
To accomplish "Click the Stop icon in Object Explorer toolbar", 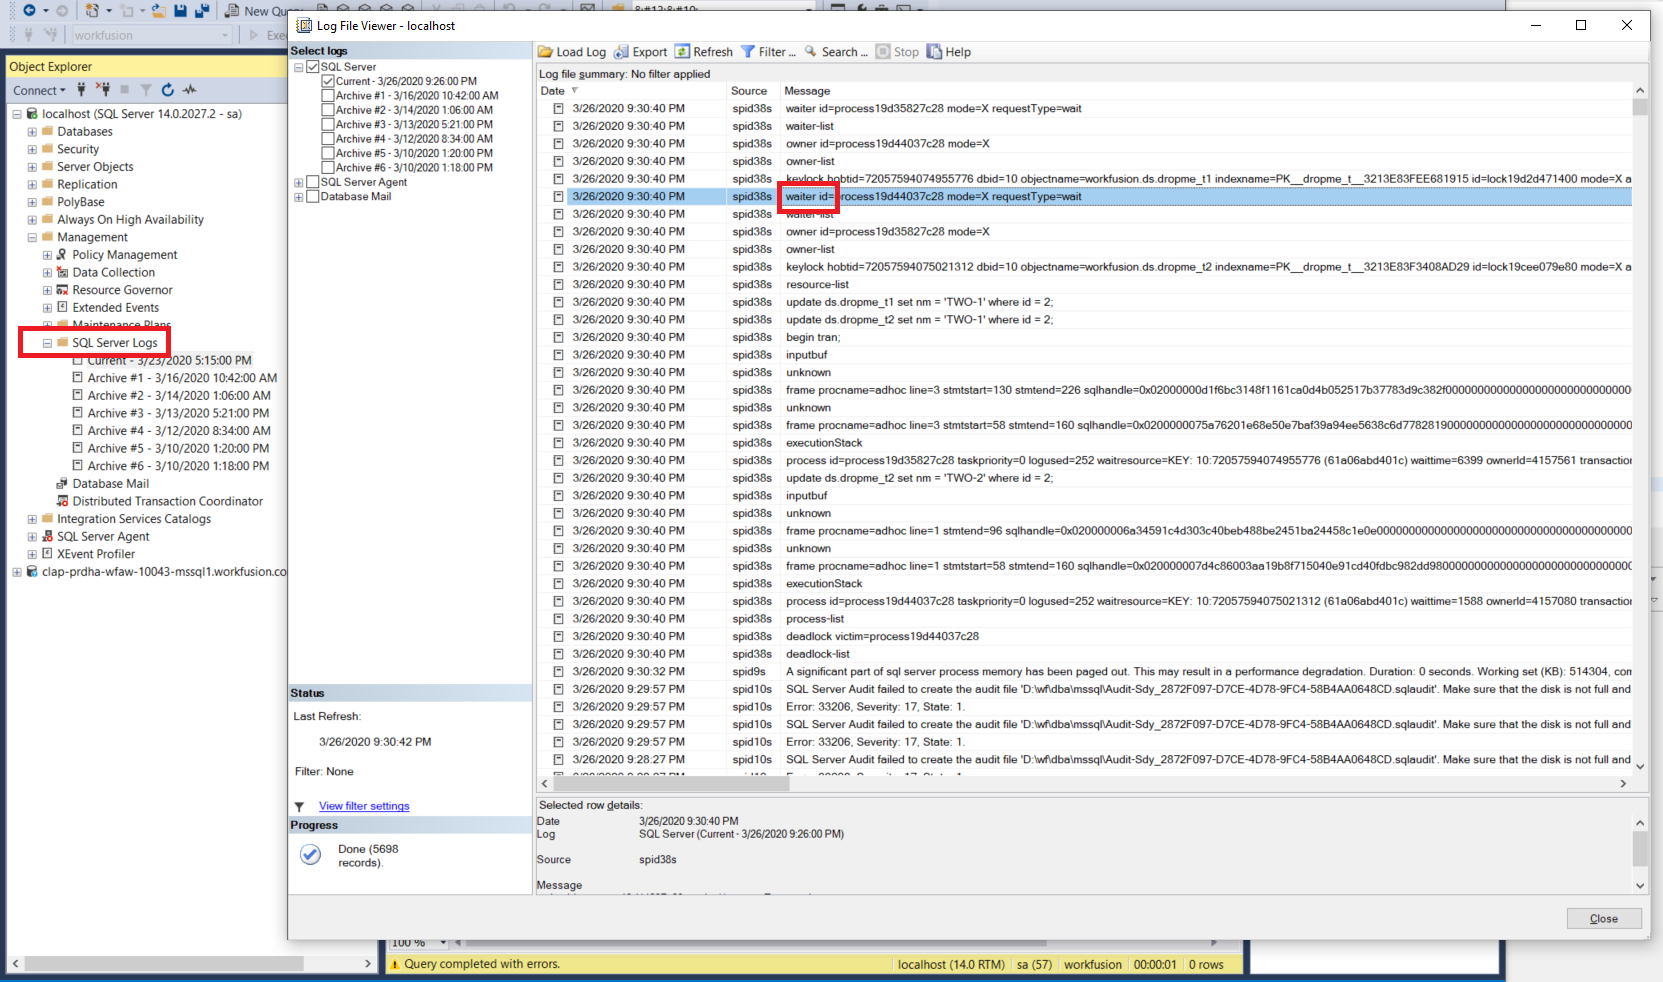I will [126, 90].
